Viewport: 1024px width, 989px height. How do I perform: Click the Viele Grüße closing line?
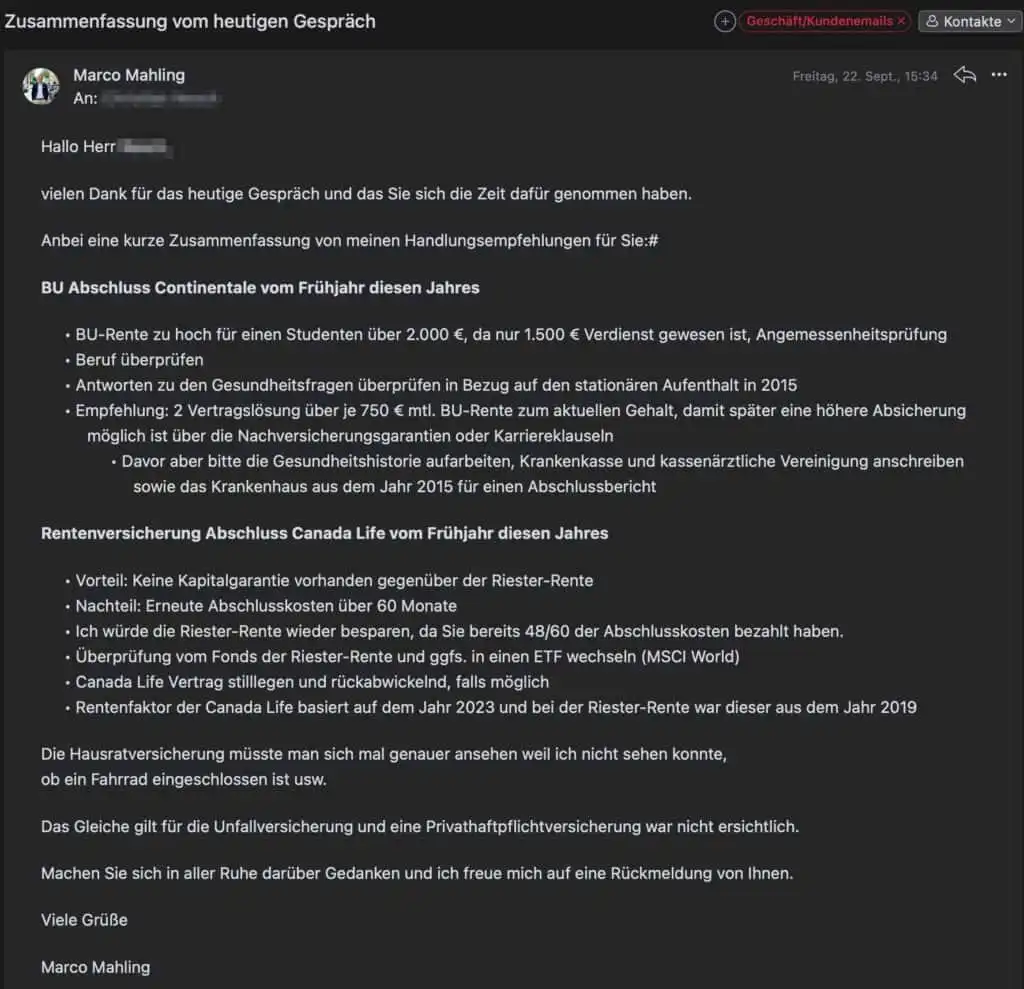(x=84, y=920)
